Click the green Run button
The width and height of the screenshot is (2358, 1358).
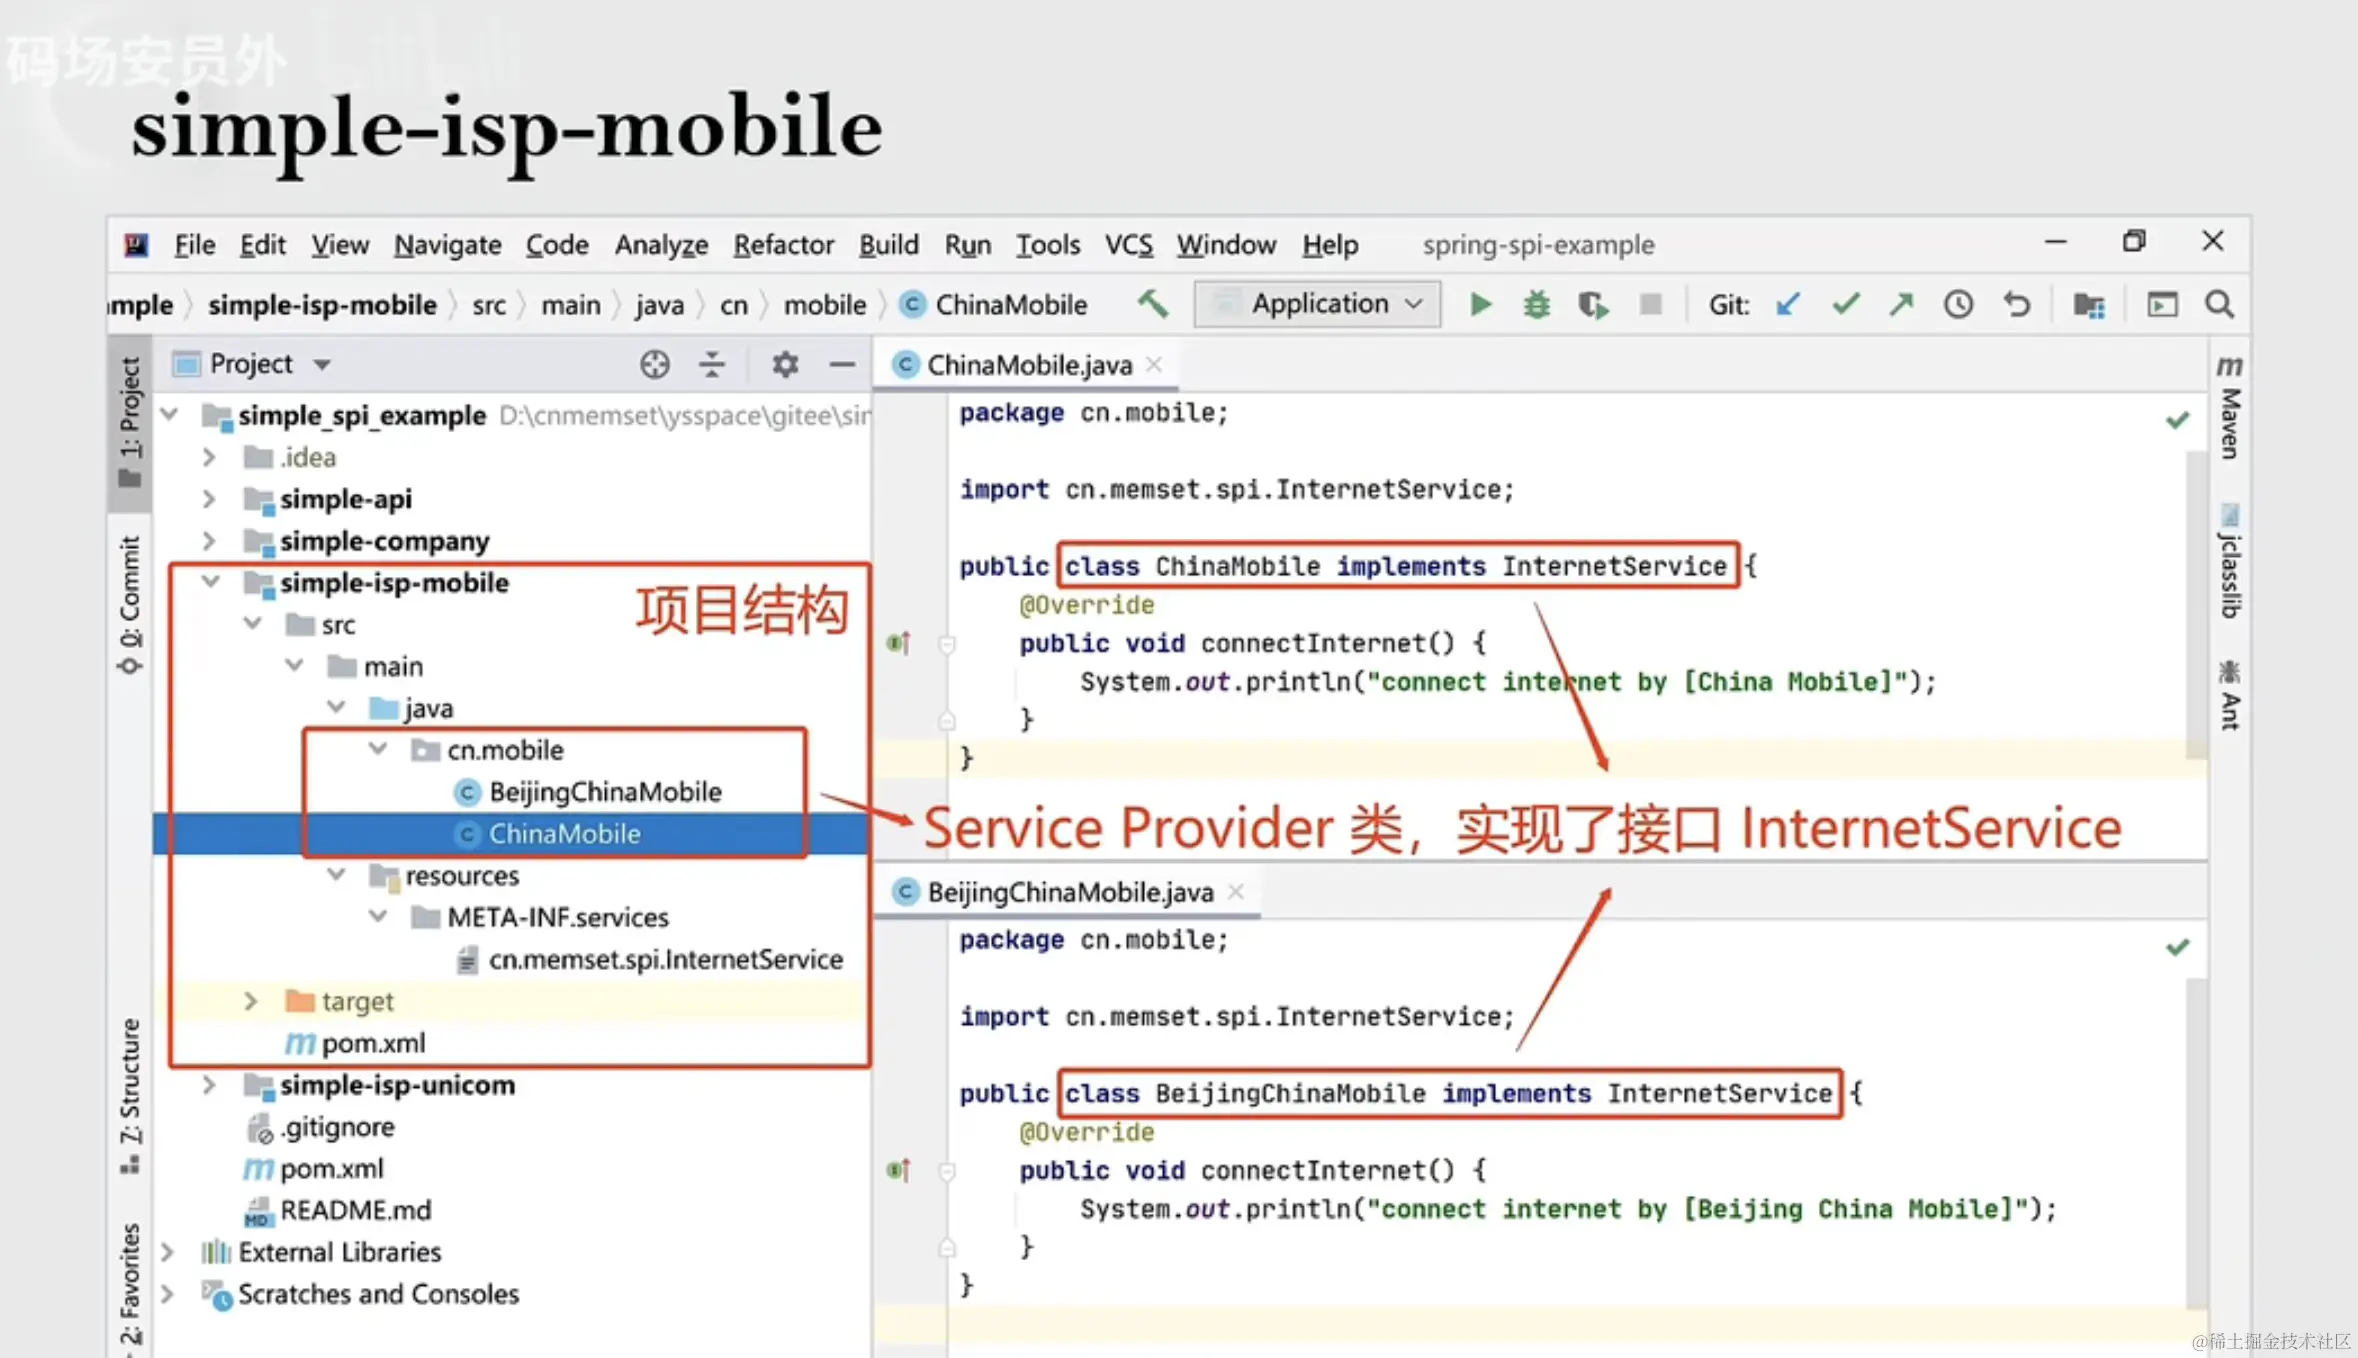[1480, 304]
